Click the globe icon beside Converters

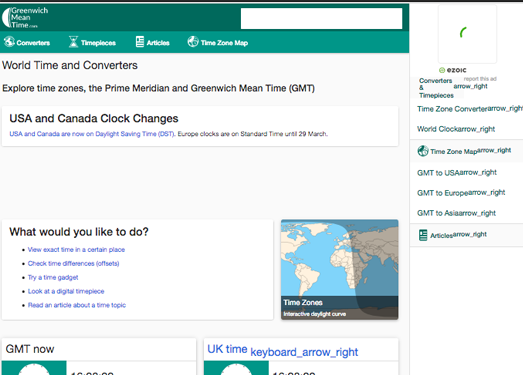click(x=9, y=42)
